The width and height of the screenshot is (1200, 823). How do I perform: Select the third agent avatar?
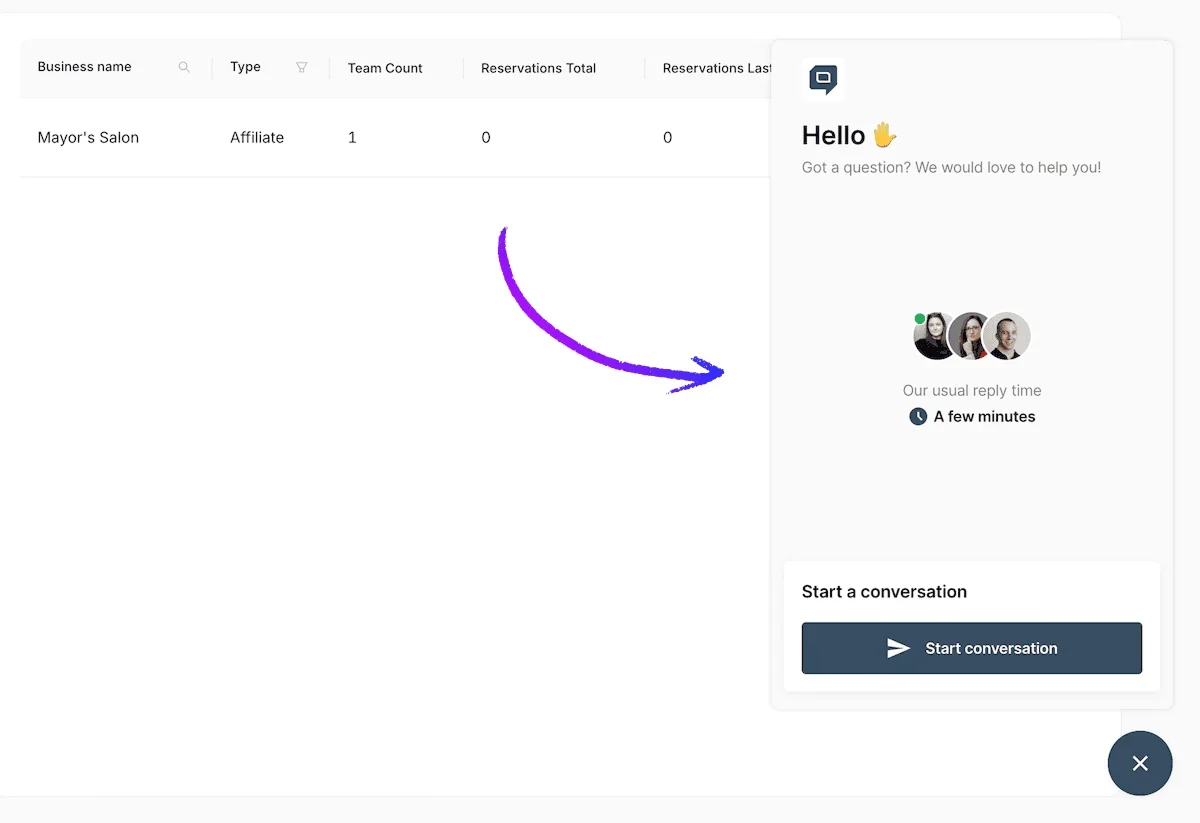[x=1006, y=336]
